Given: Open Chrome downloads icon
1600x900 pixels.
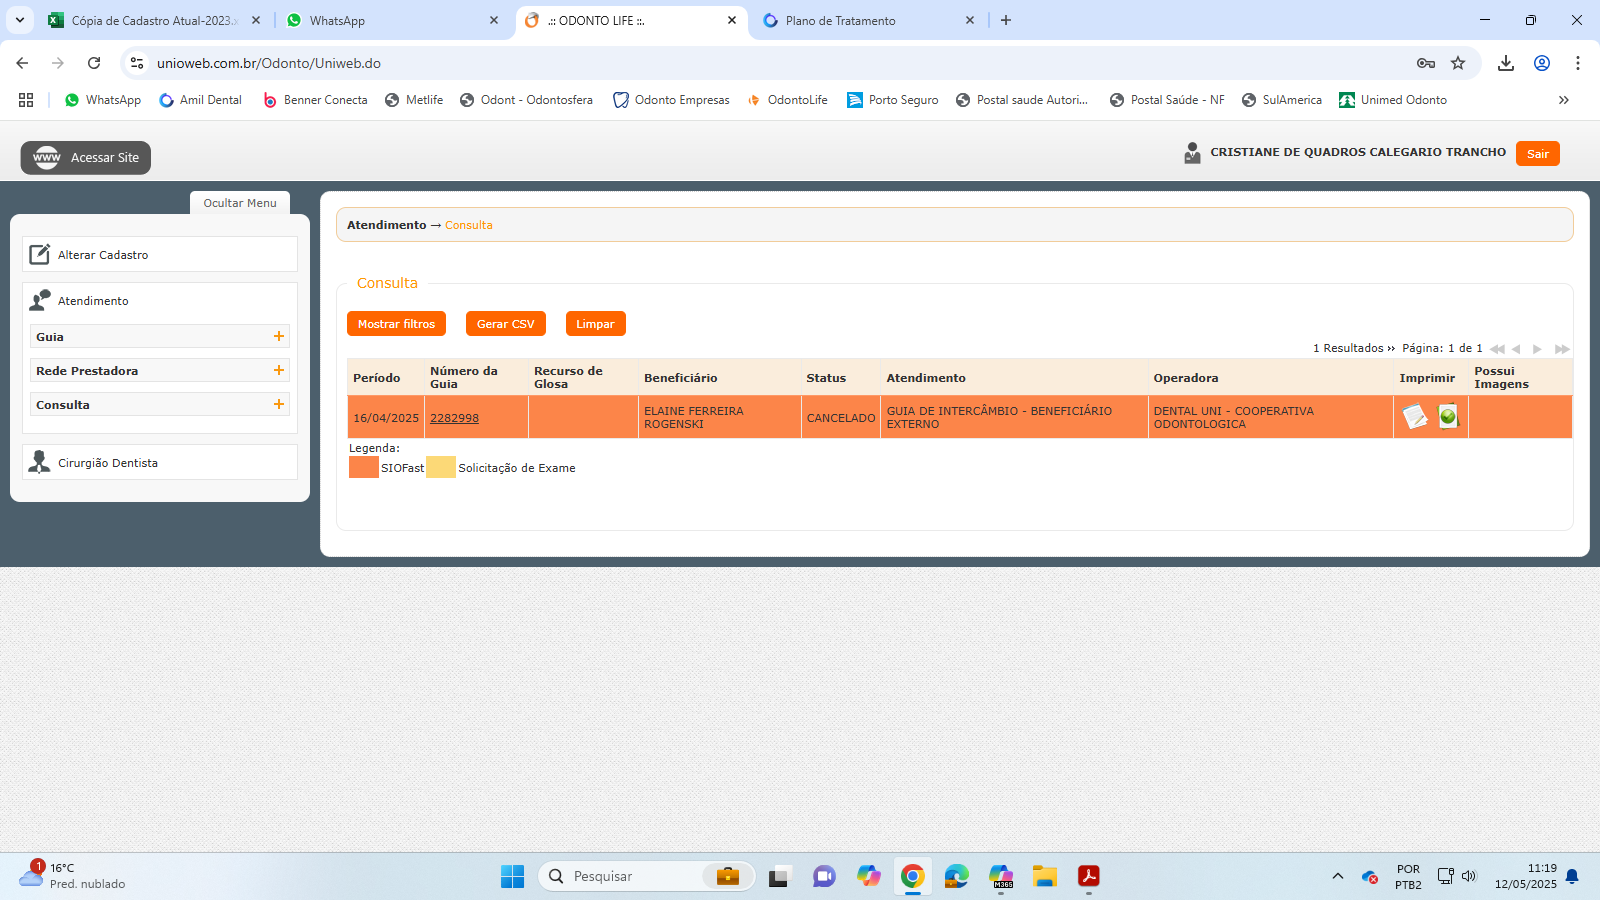Looking at the screenshot, I should tap(1505, 63).
